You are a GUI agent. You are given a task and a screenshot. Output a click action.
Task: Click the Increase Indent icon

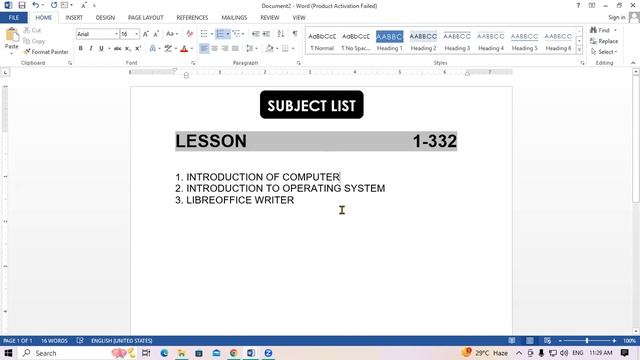(266, 34)
